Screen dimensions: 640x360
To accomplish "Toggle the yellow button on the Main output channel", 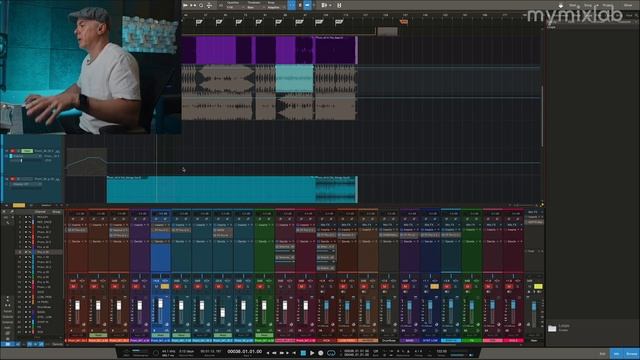I will [x=538, y=287].
